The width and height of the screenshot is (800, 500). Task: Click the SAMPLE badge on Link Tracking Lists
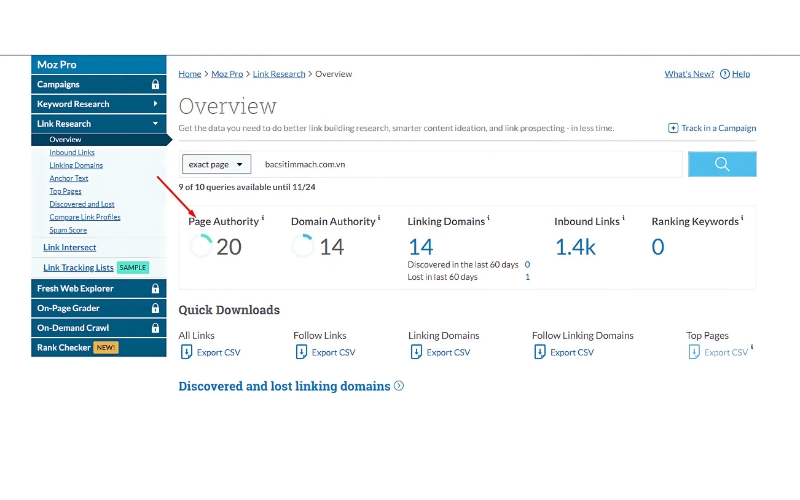click(x=133, y=267)
